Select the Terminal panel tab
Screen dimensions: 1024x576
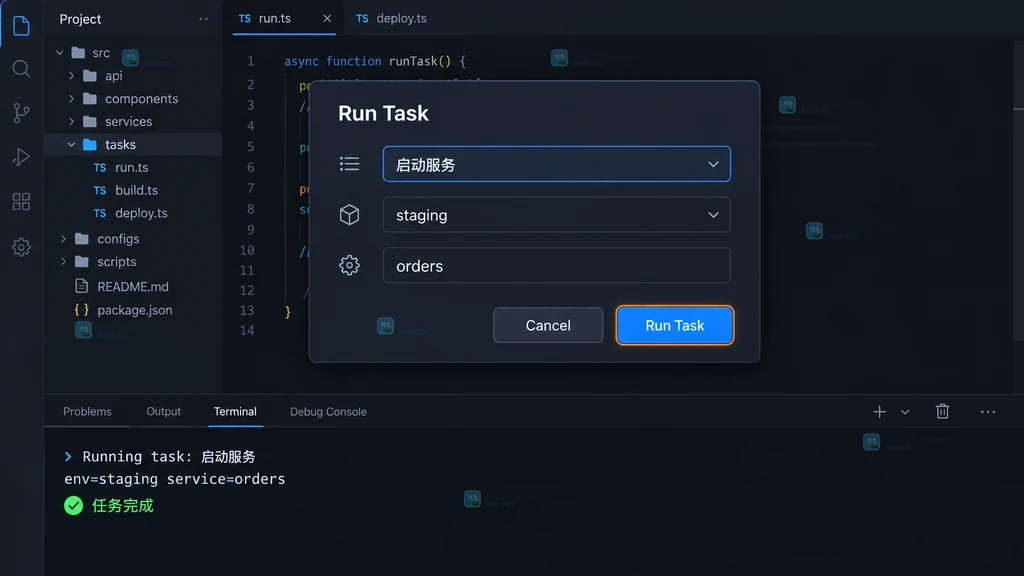(235, 411)
